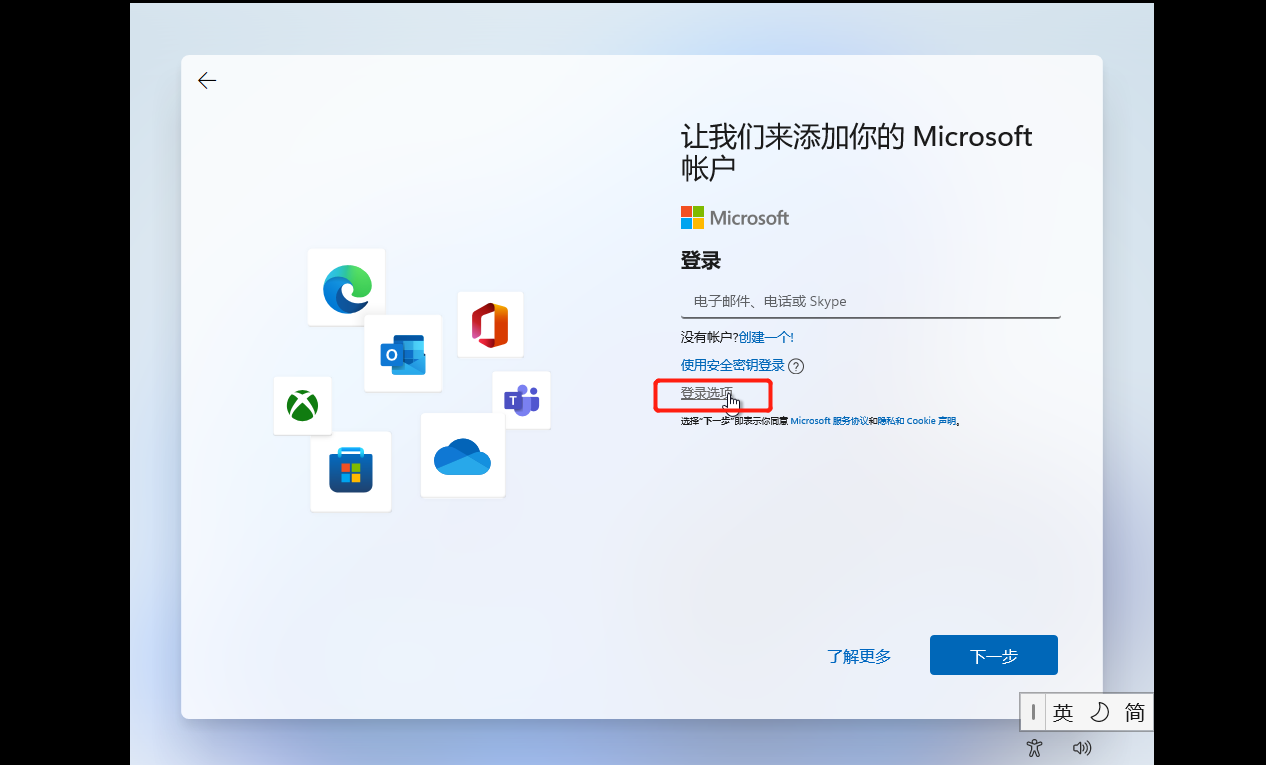Click 使用安全密钥登录 link
The height and width of the screenshot is (765, 1266).
tap(733, 366)
